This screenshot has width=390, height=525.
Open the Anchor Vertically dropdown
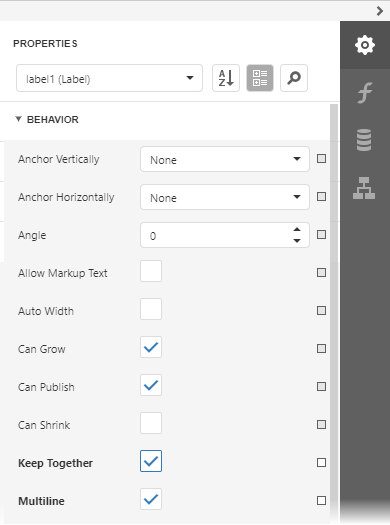(x=225, y=159)
